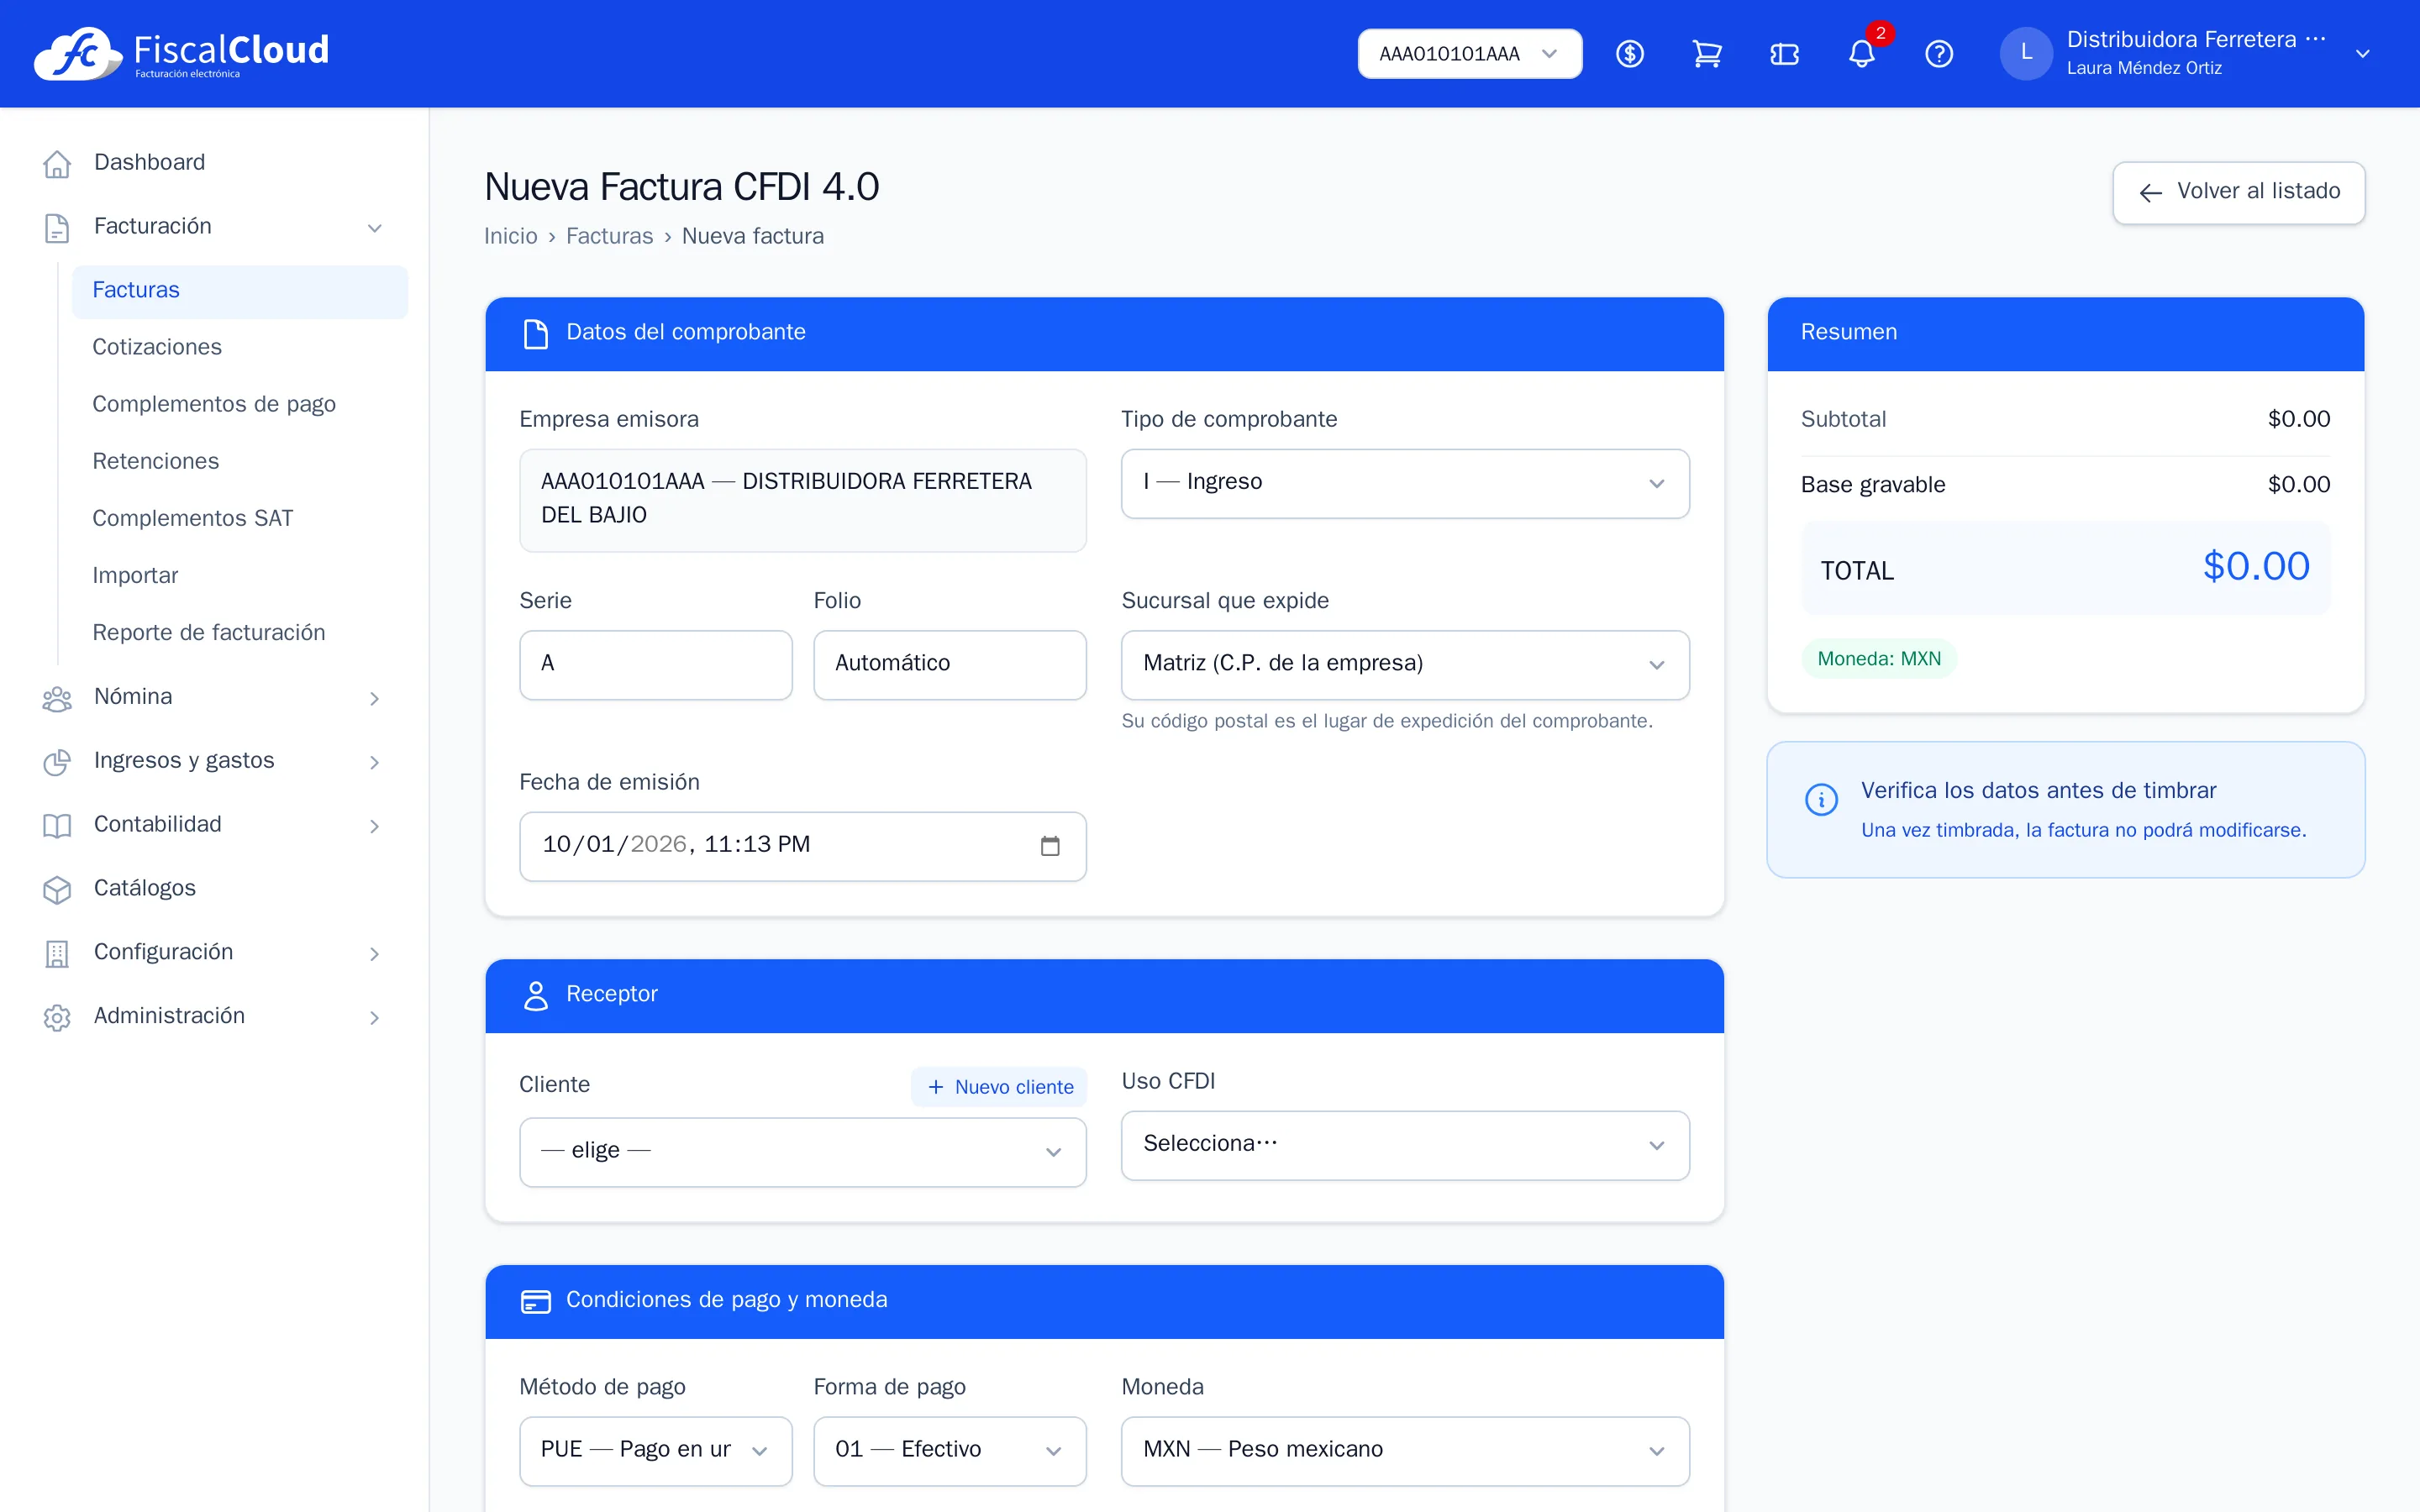Select Facturas in the sidebar
The width and height of the screenshot is (2420, 1512).
pos(239,291)
